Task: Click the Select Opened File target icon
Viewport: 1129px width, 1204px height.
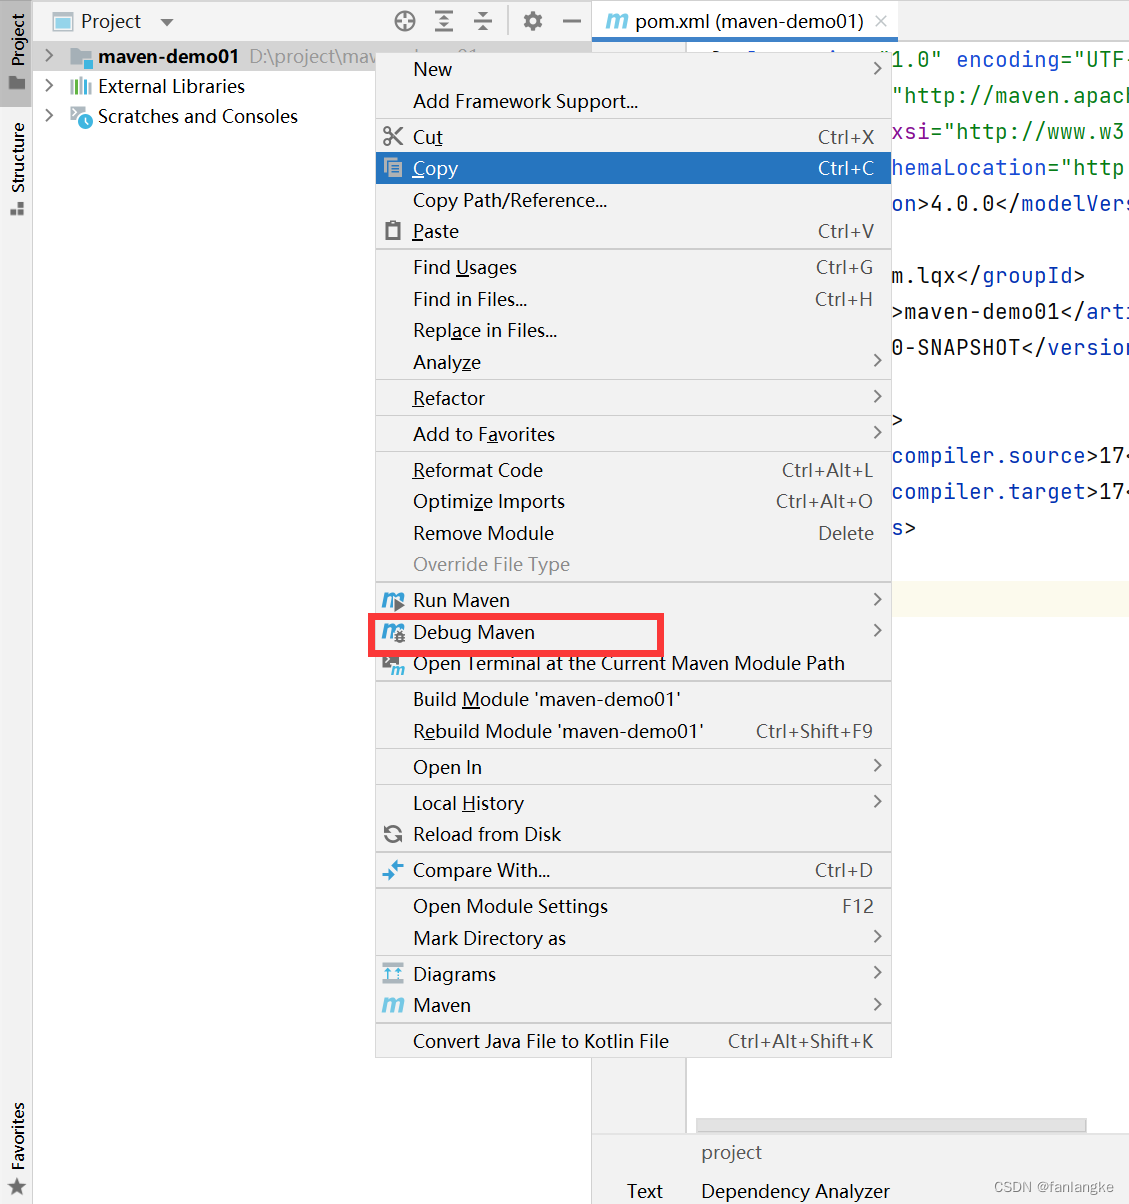Action: click(x=405, y=21)
